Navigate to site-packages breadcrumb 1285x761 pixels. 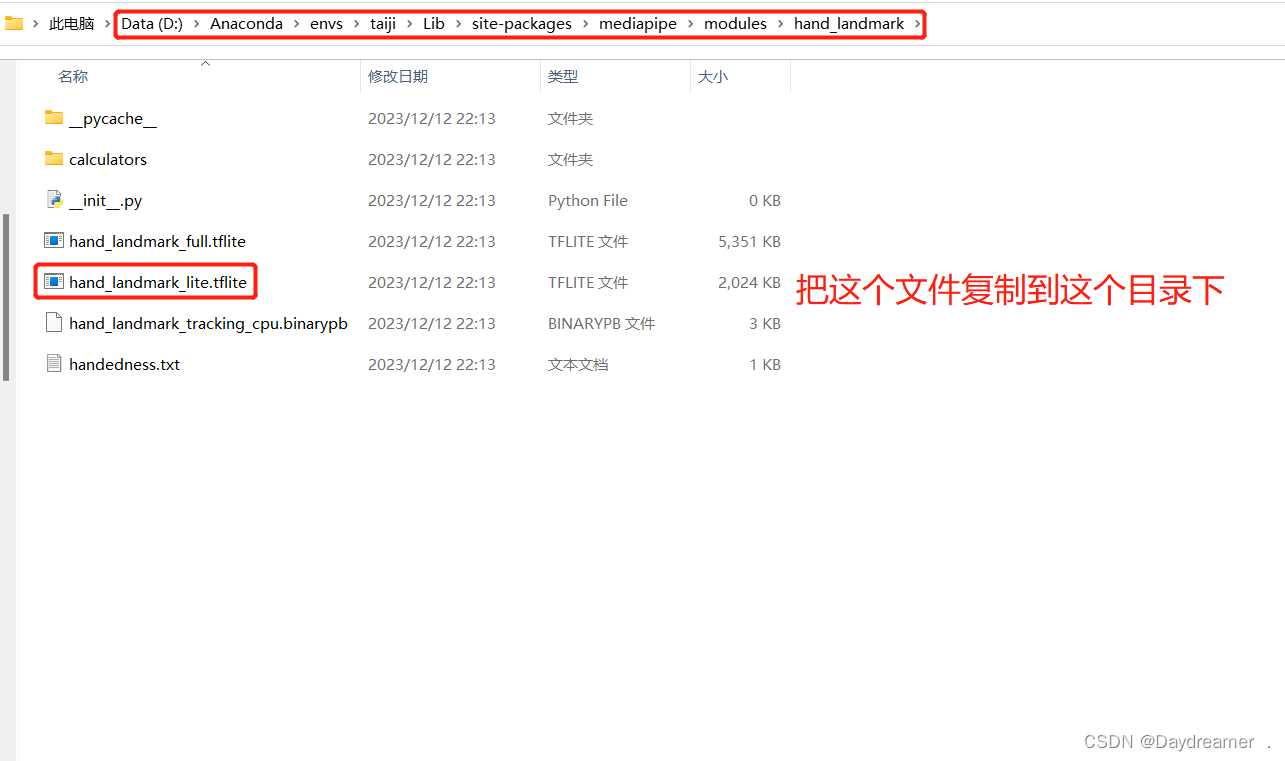[521, 24]
